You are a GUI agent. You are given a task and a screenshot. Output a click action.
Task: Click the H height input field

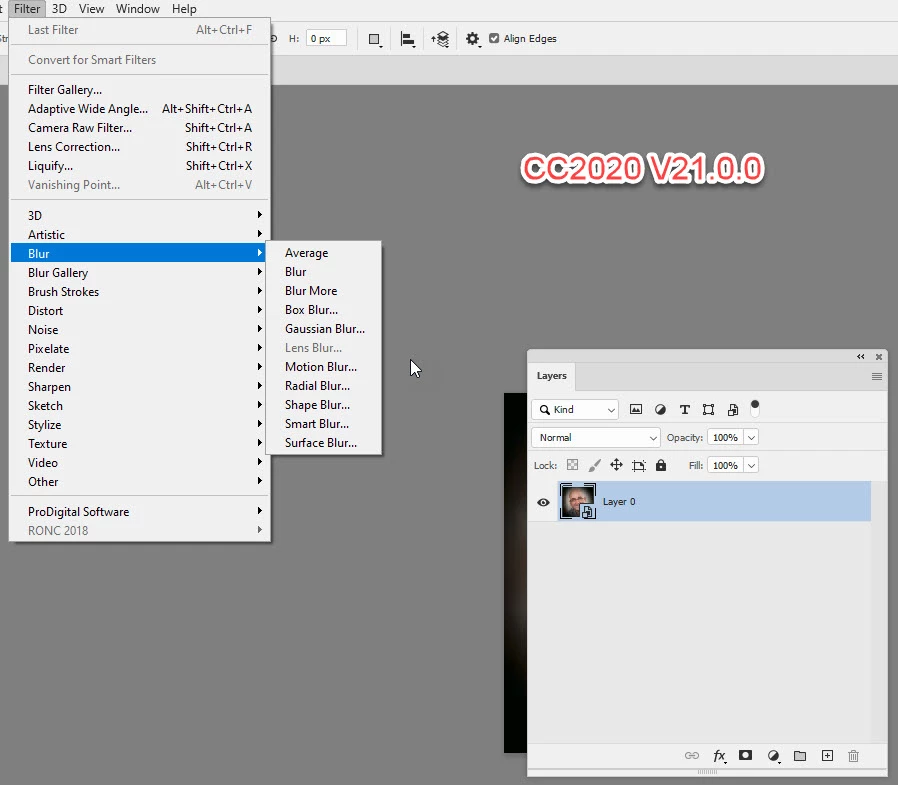[x=326, y=38]
